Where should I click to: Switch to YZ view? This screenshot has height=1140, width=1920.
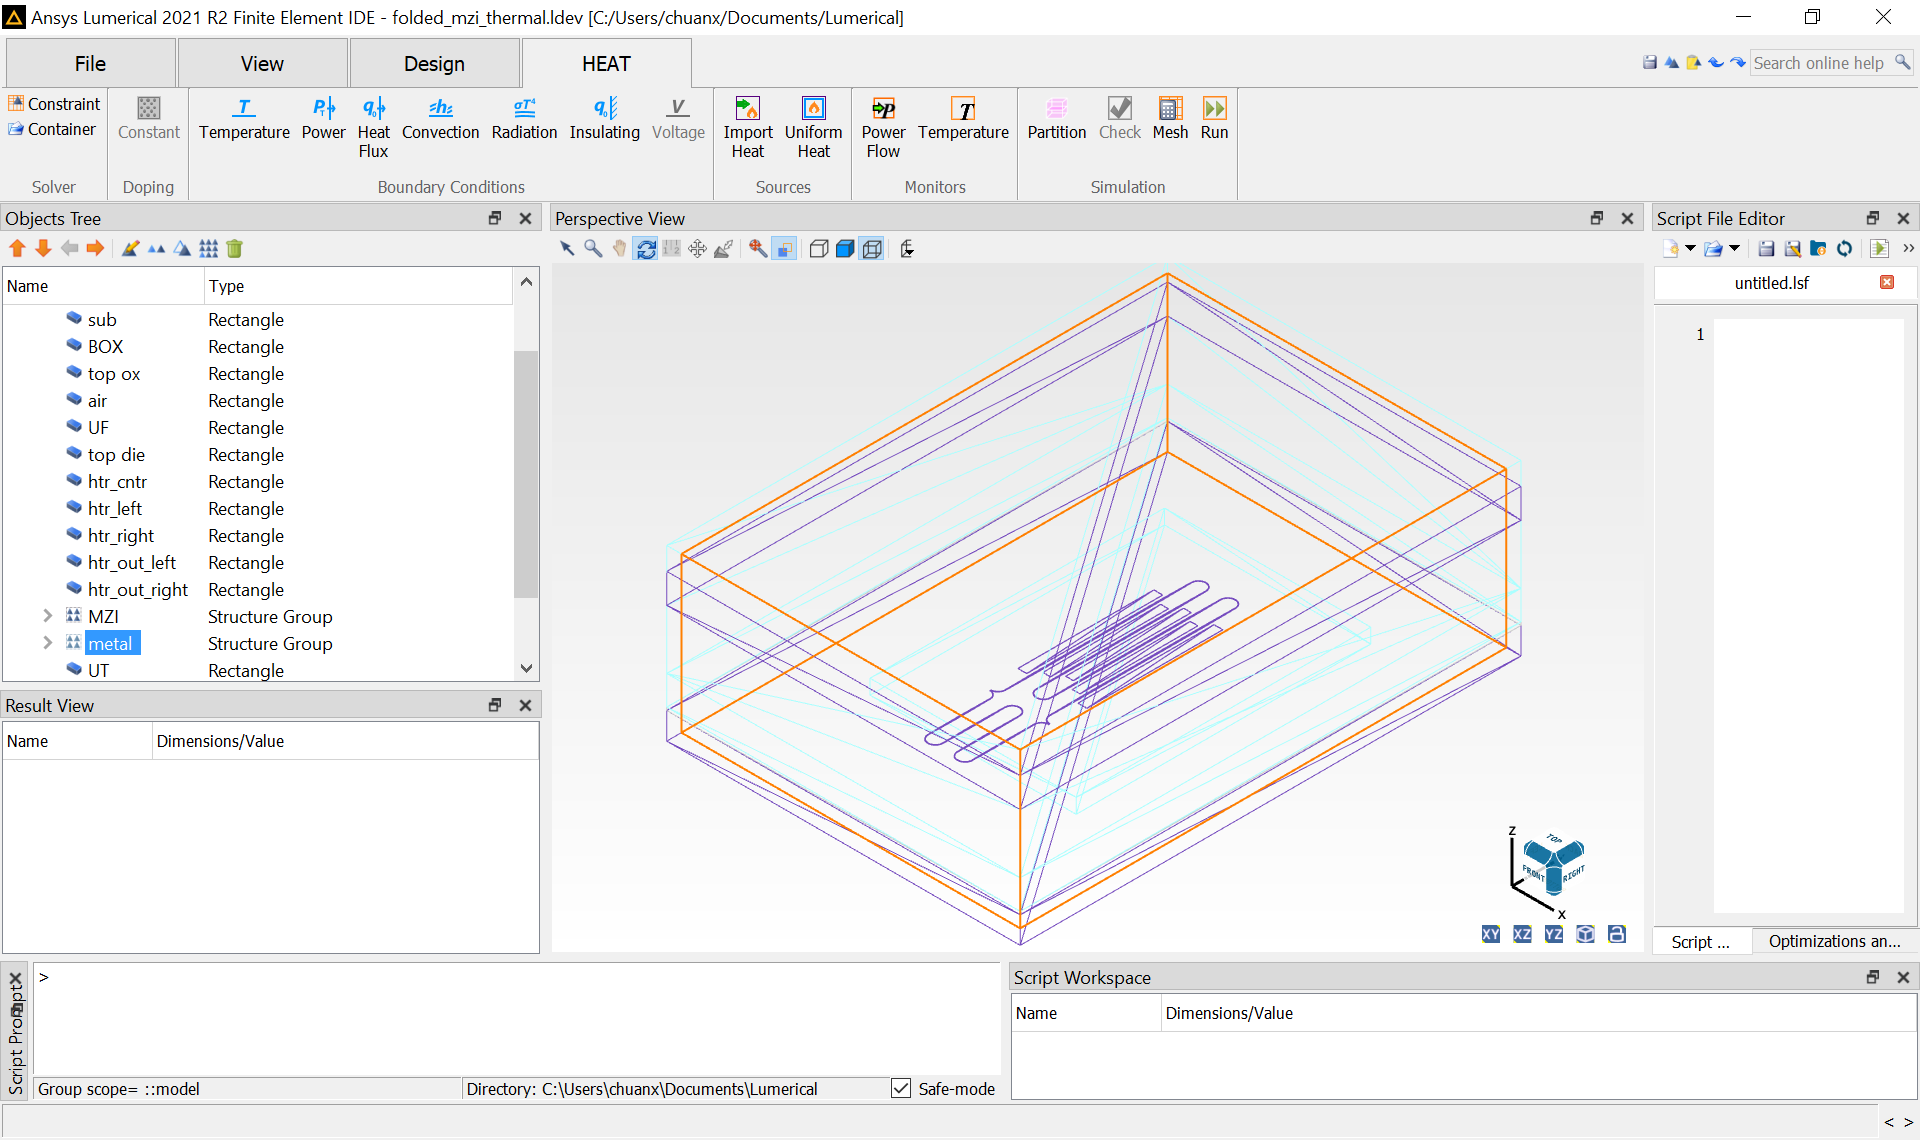[1553, 934]
